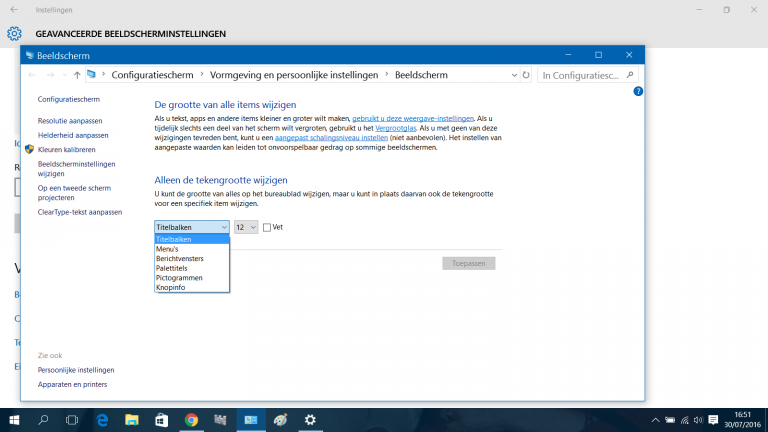Refresh the Configuratiescherm address bar

[x=526, y=75]
